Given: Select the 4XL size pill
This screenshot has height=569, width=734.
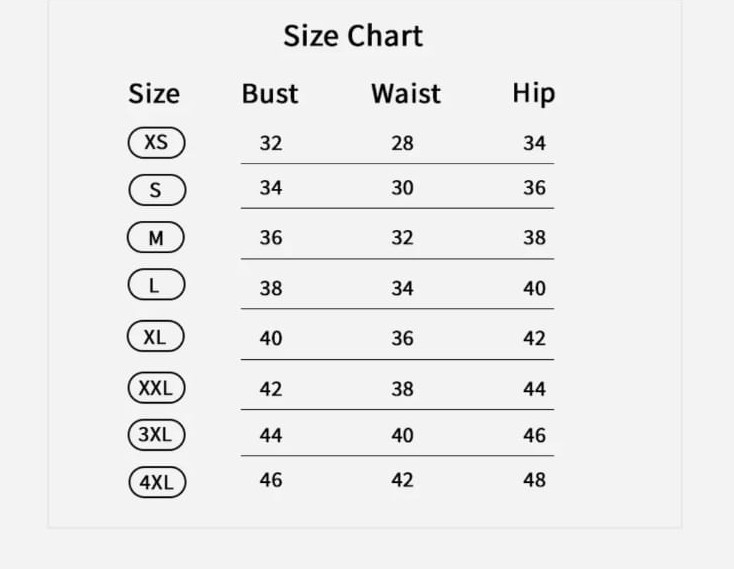Looking at the screenshot, I should coord(156,482).
